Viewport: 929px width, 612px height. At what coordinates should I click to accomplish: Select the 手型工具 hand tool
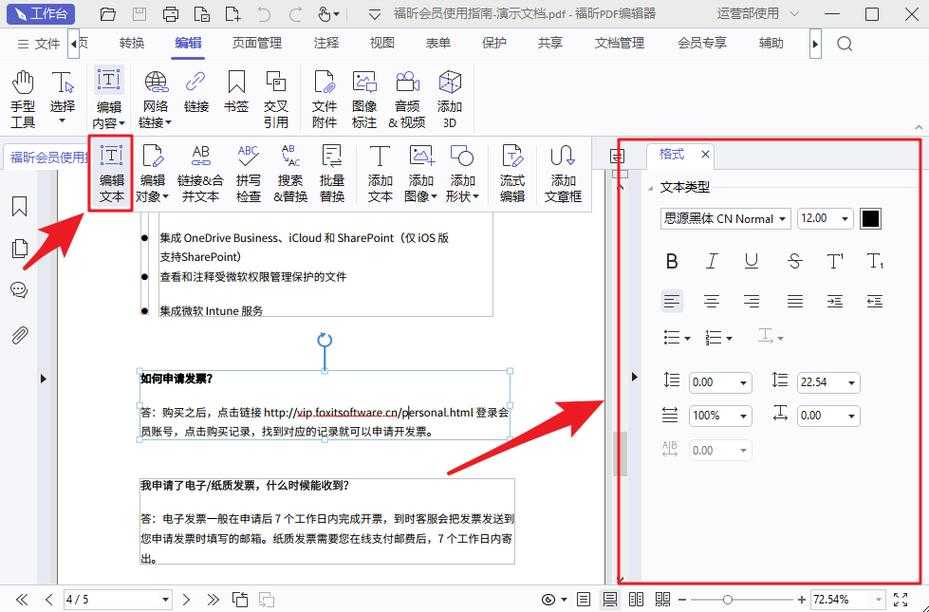22,94
